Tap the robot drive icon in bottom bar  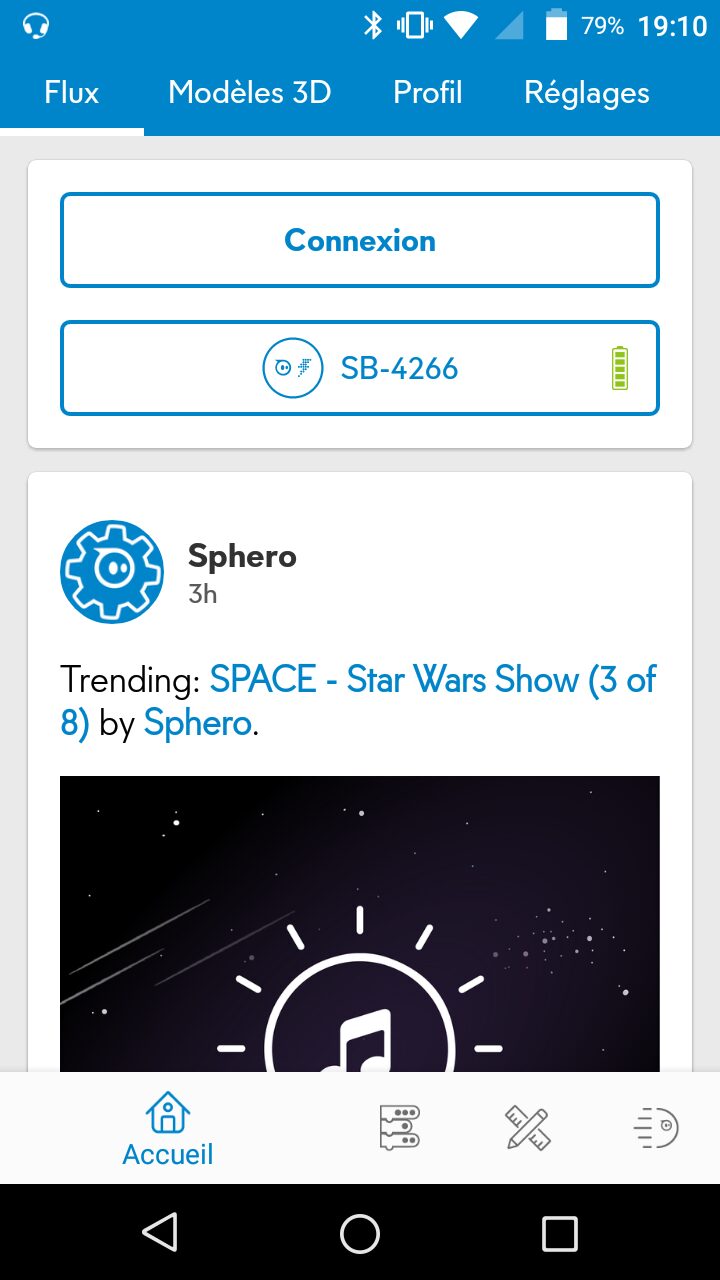click(656, 1128)
